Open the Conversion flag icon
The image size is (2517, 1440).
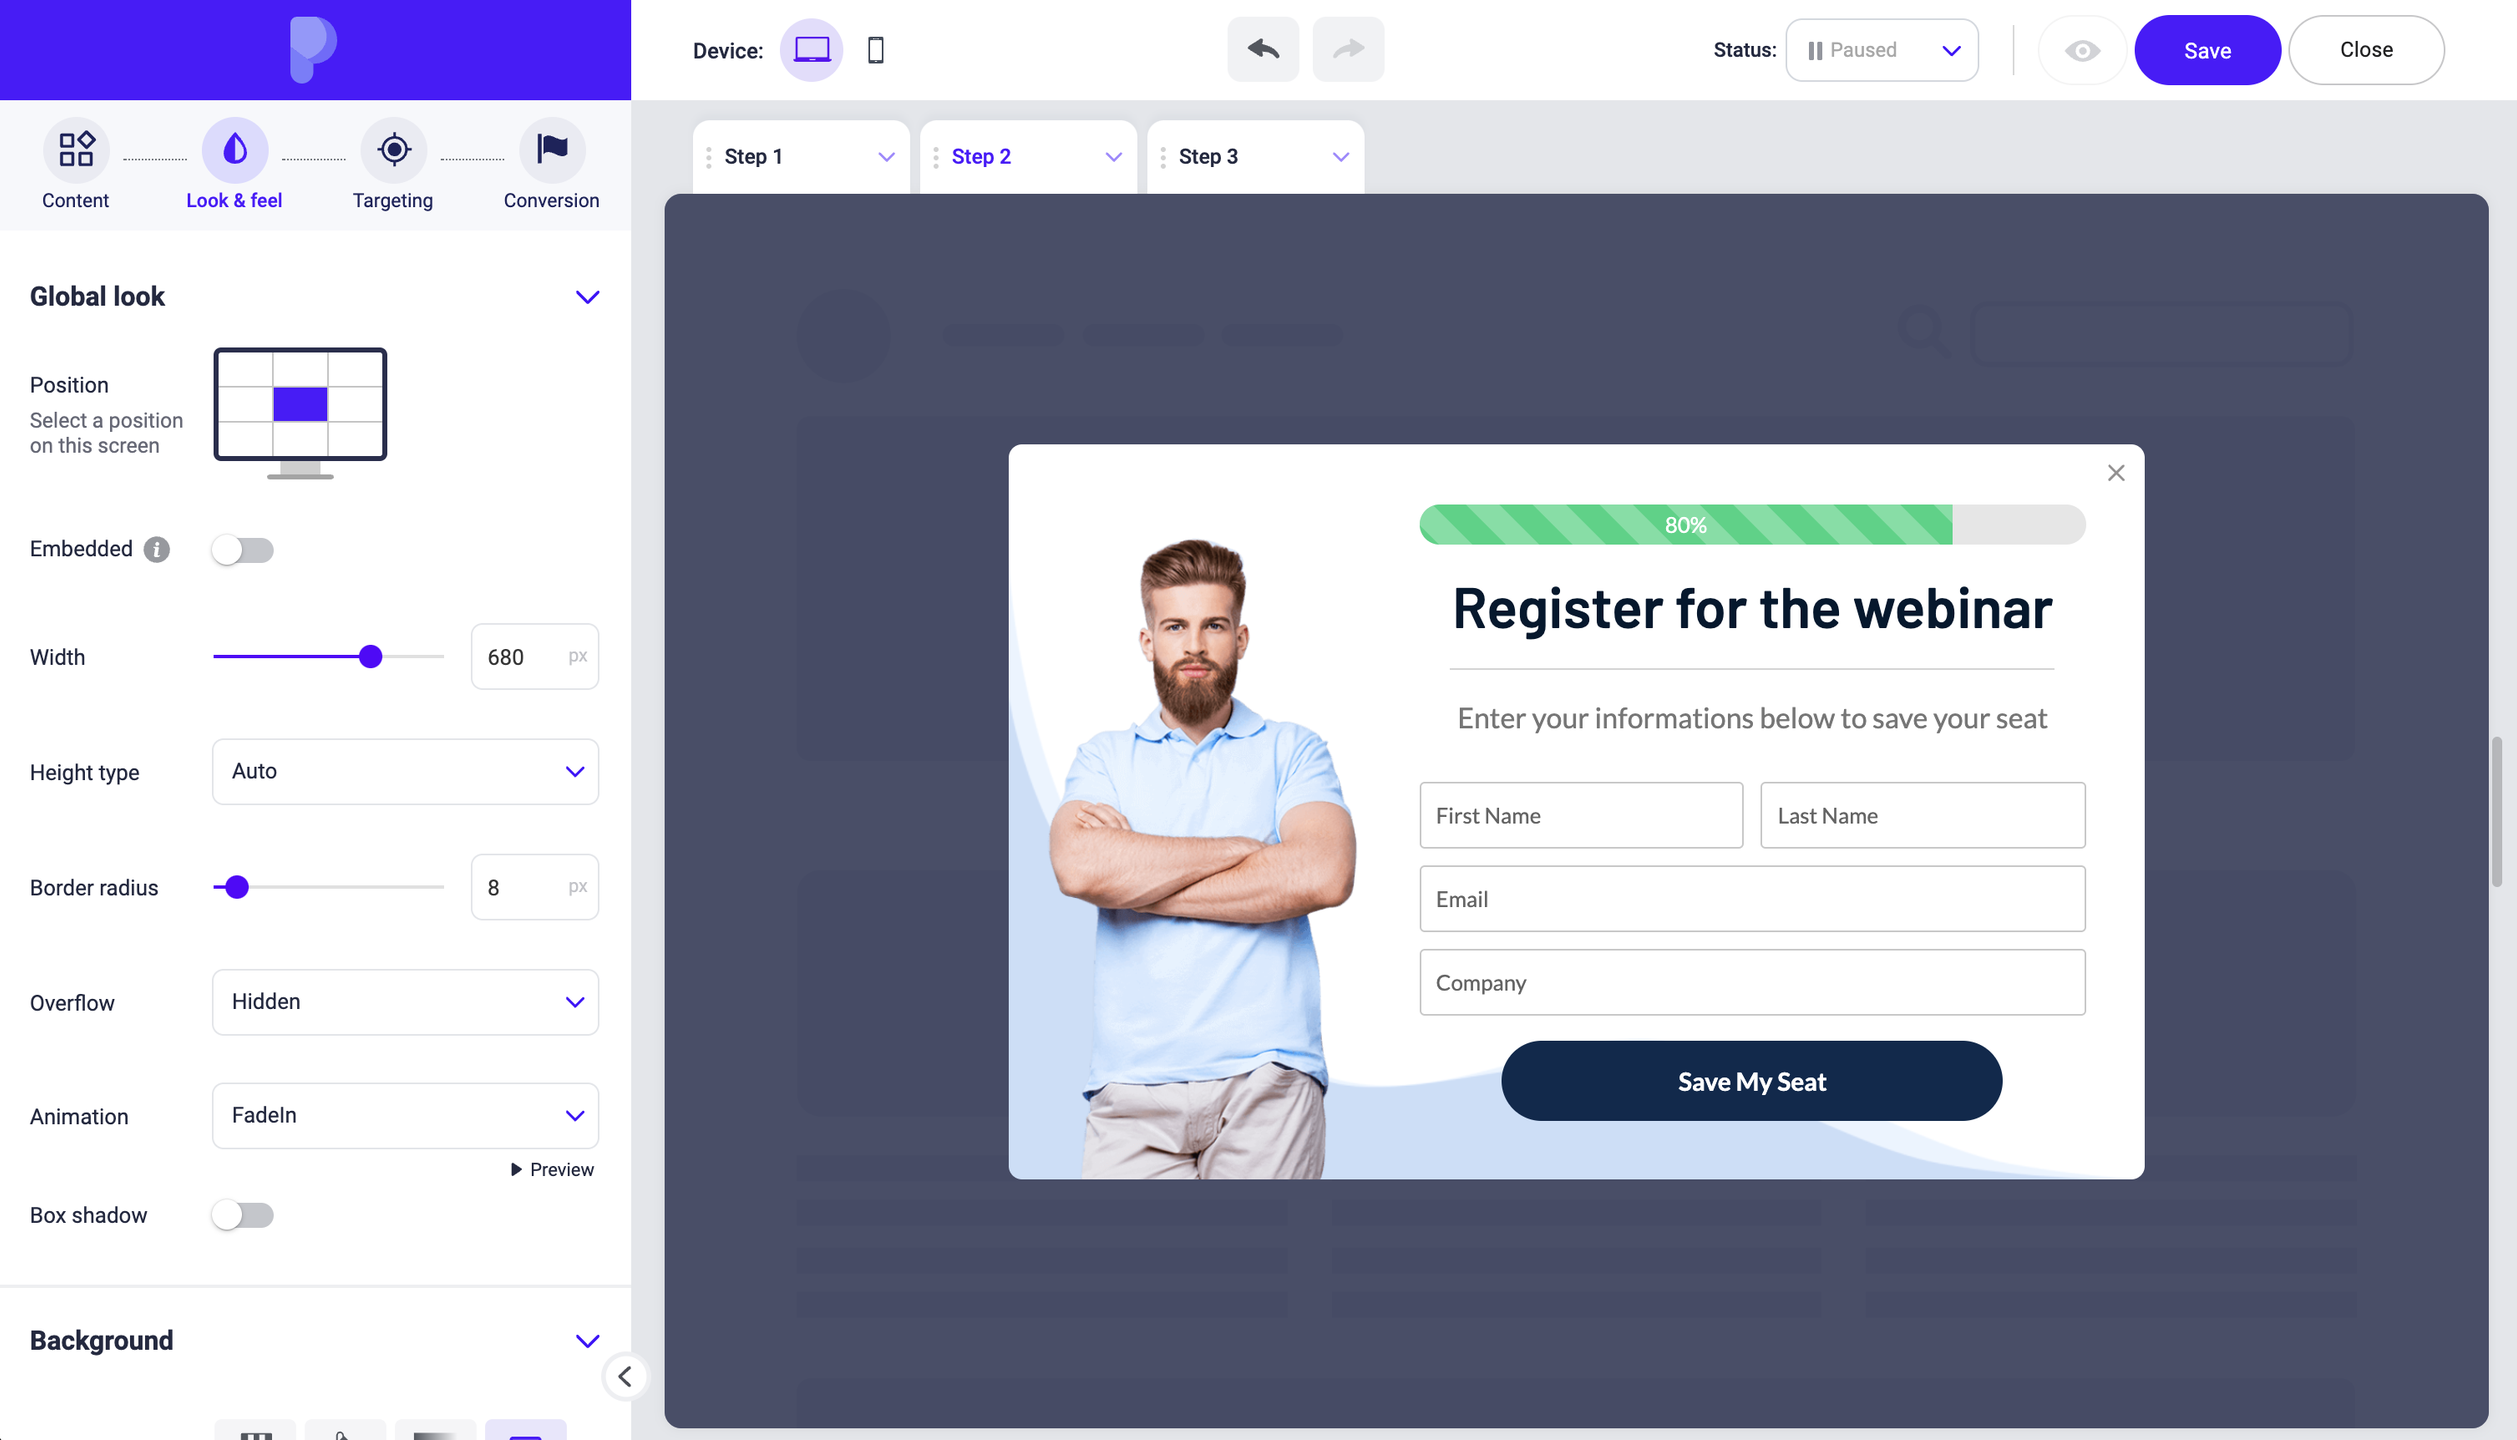(x=551, y=150)
